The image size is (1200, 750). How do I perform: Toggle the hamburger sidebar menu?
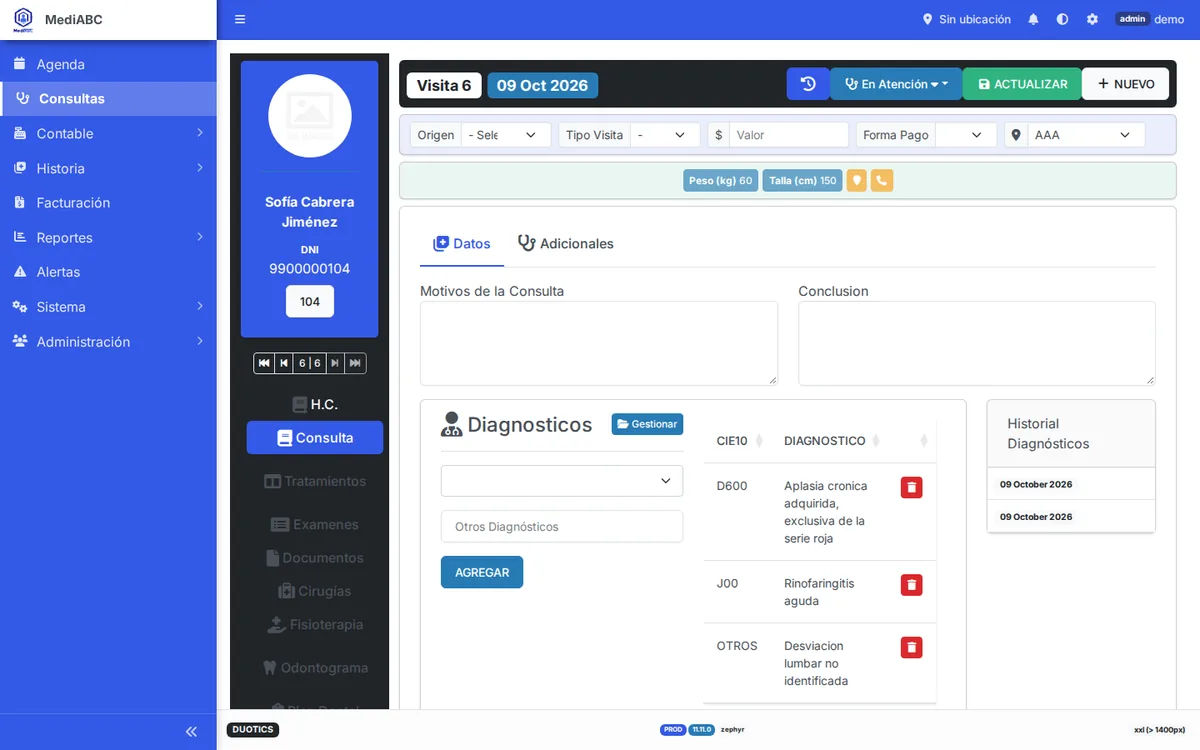pos(240,19)
